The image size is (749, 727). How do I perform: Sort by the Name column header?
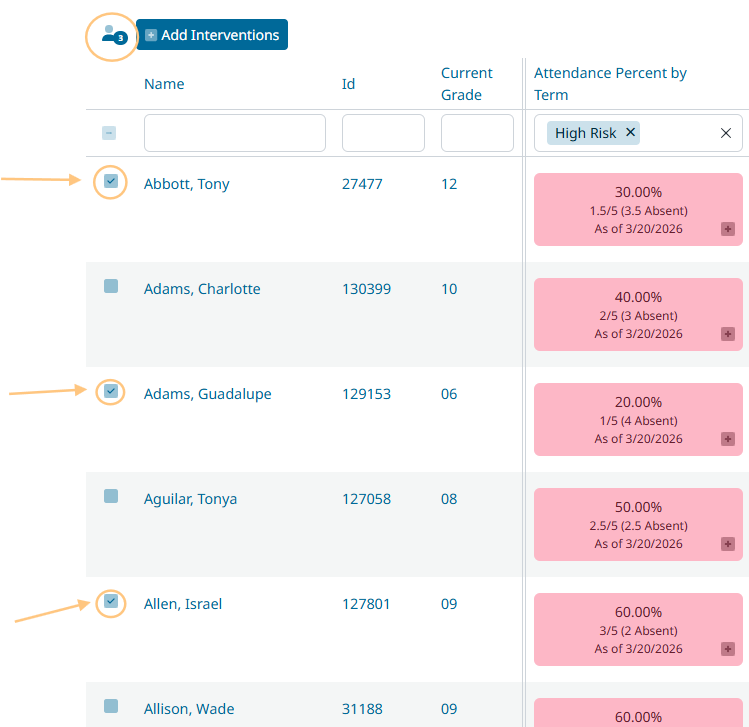pos(164,84)
